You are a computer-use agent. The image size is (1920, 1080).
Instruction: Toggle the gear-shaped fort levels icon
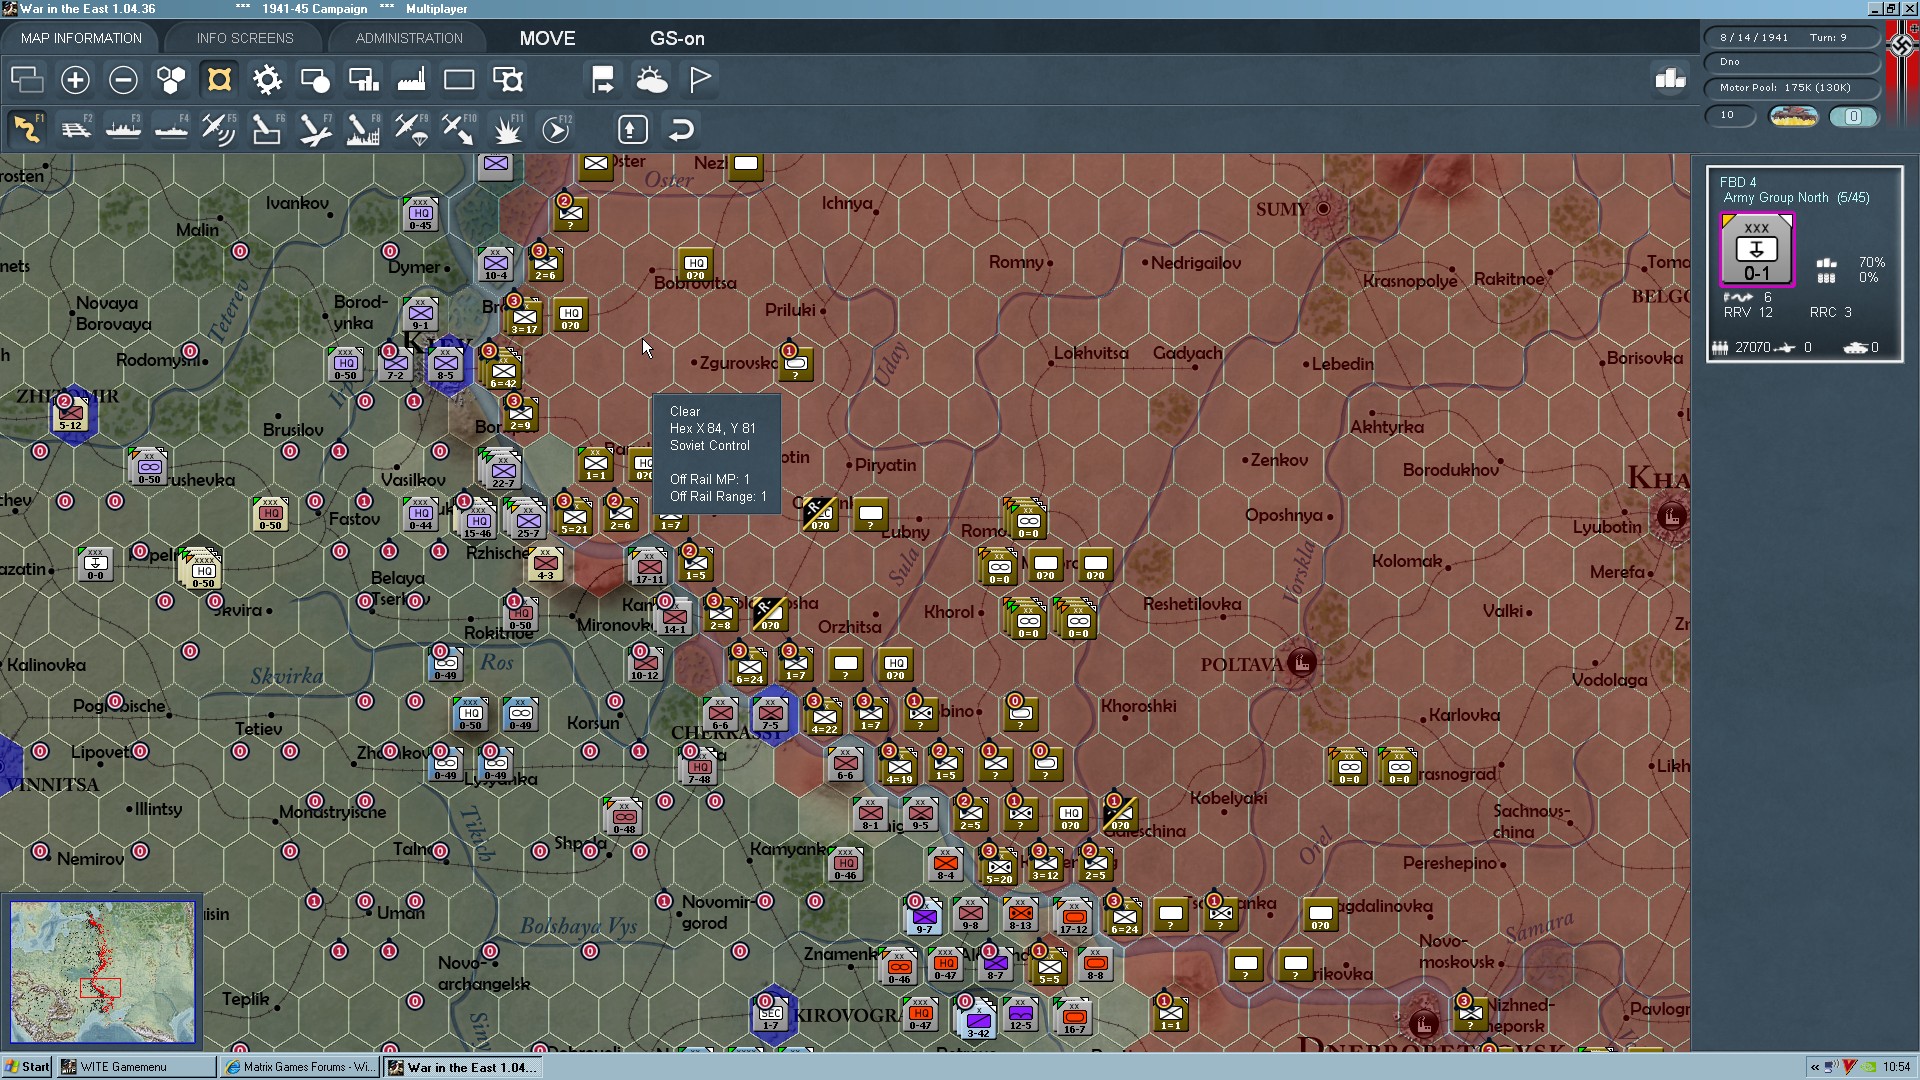(x=267, y=79)
